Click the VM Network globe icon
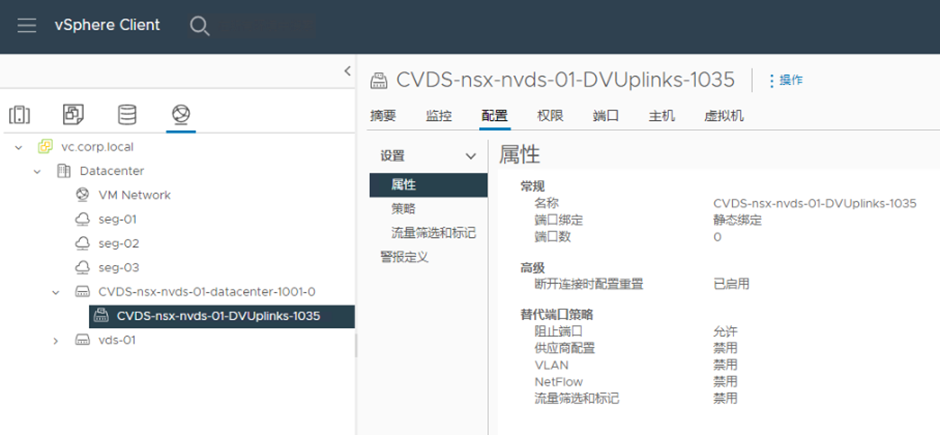Viewport: 940px width, 435px height. pos(82,195)
